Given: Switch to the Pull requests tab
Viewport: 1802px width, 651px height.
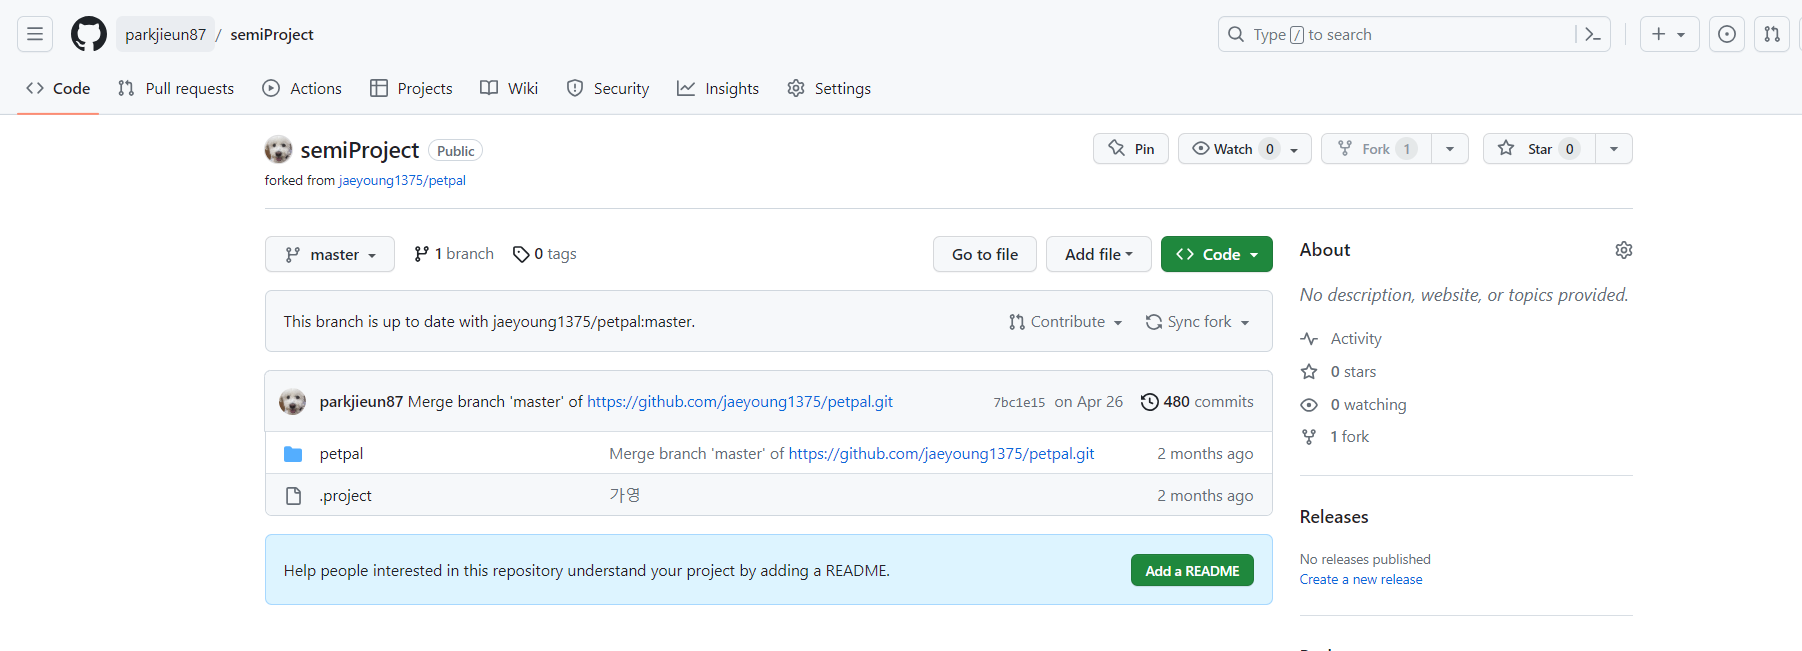Looking at the screenshot, I should coord(176,88).
